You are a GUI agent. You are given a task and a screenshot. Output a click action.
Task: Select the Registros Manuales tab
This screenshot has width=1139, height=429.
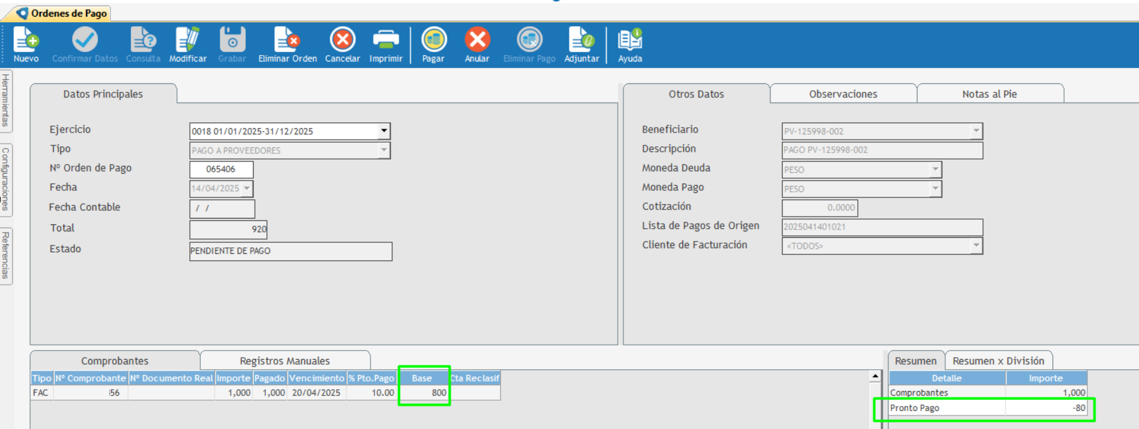[x=284, y=361]
